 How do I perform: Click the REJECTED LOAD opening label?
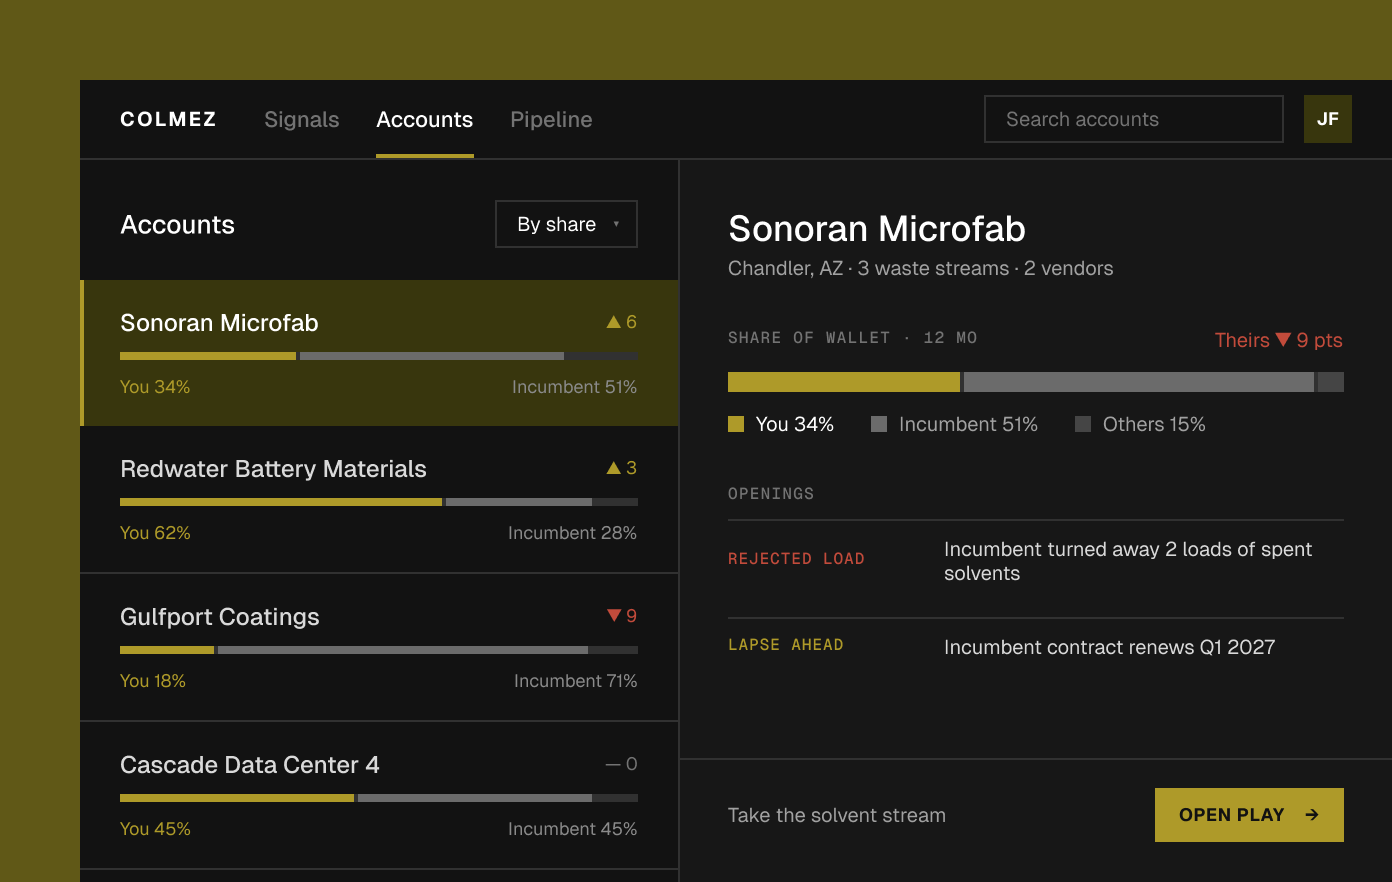pyautogui.click(x=796, y=559)
